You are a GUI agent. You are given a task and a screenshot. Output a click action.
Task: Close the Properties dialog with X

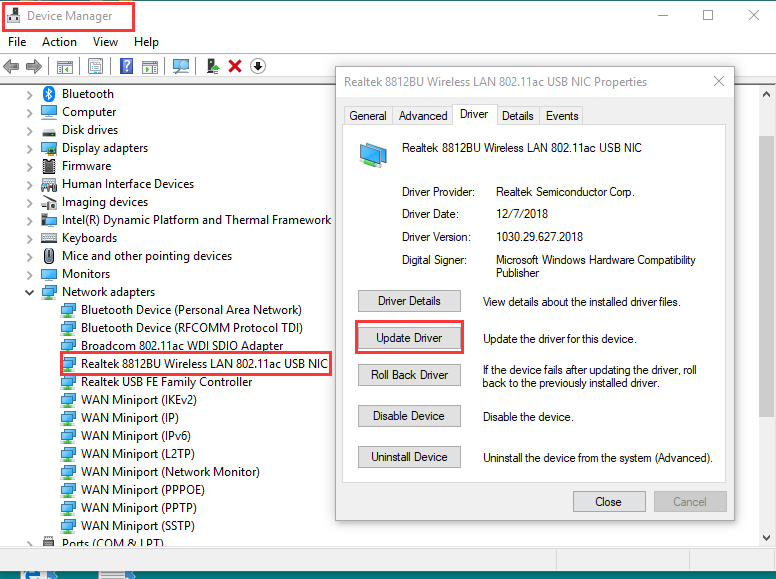coord(719,81)
